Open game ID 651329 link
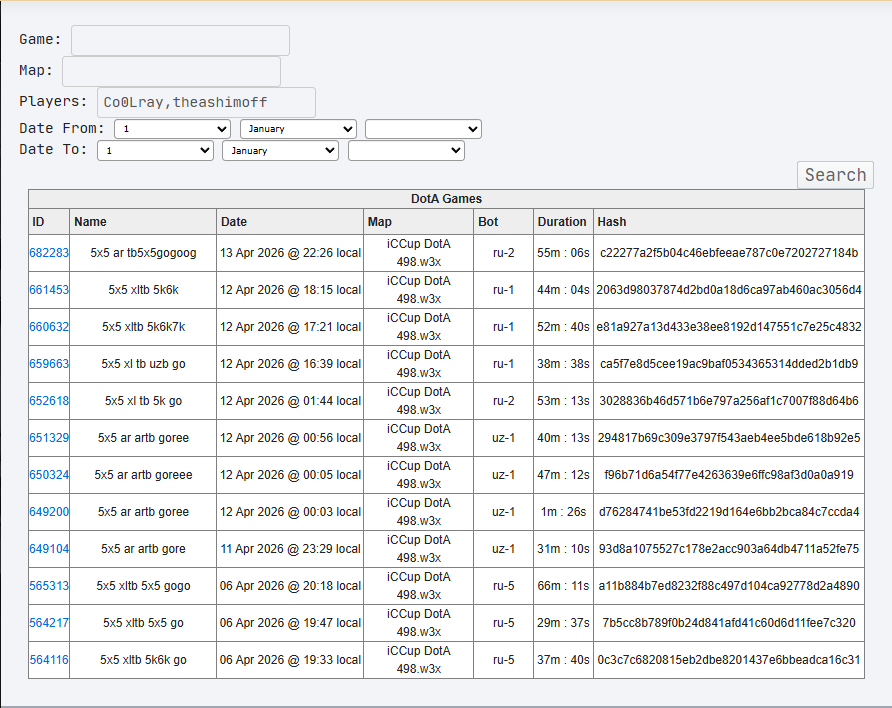 (x=49, y=438)
